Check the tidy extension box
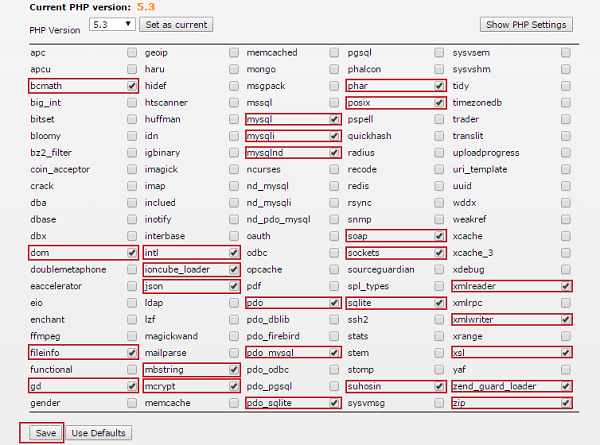The image size is (600, 445). click(x=566, y=86)
